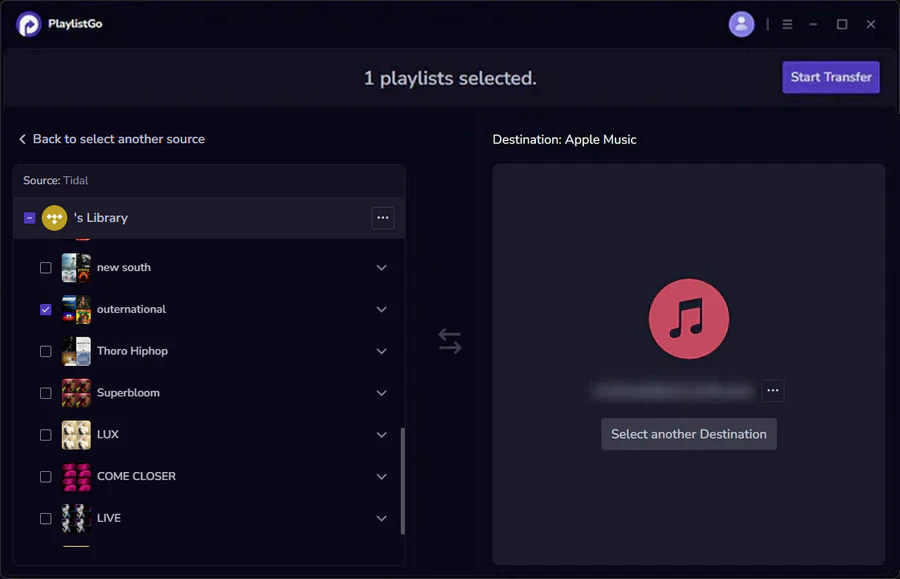Click the Tidal logo icon beside Library
Image resolution: width=900 pixels, height=579 pixels.
click(x=55, y=218)
